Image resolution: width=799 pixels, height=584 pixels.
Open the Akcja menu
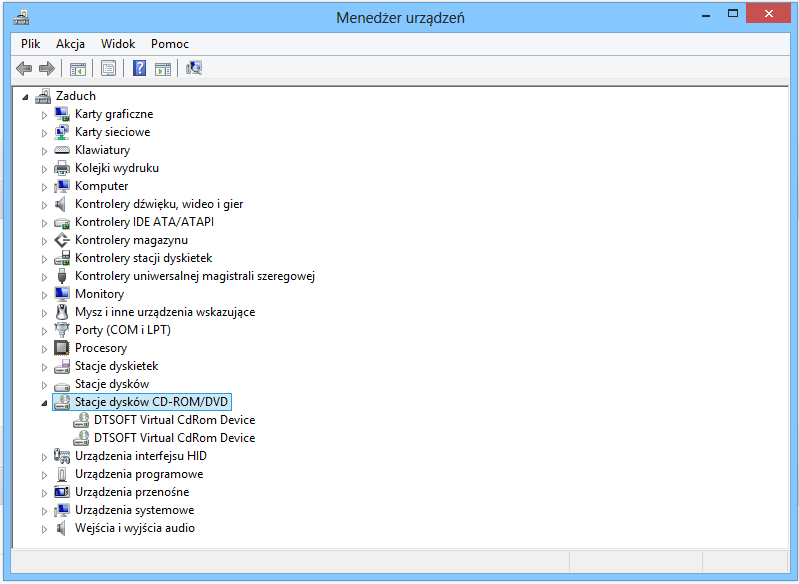point(70,44)
